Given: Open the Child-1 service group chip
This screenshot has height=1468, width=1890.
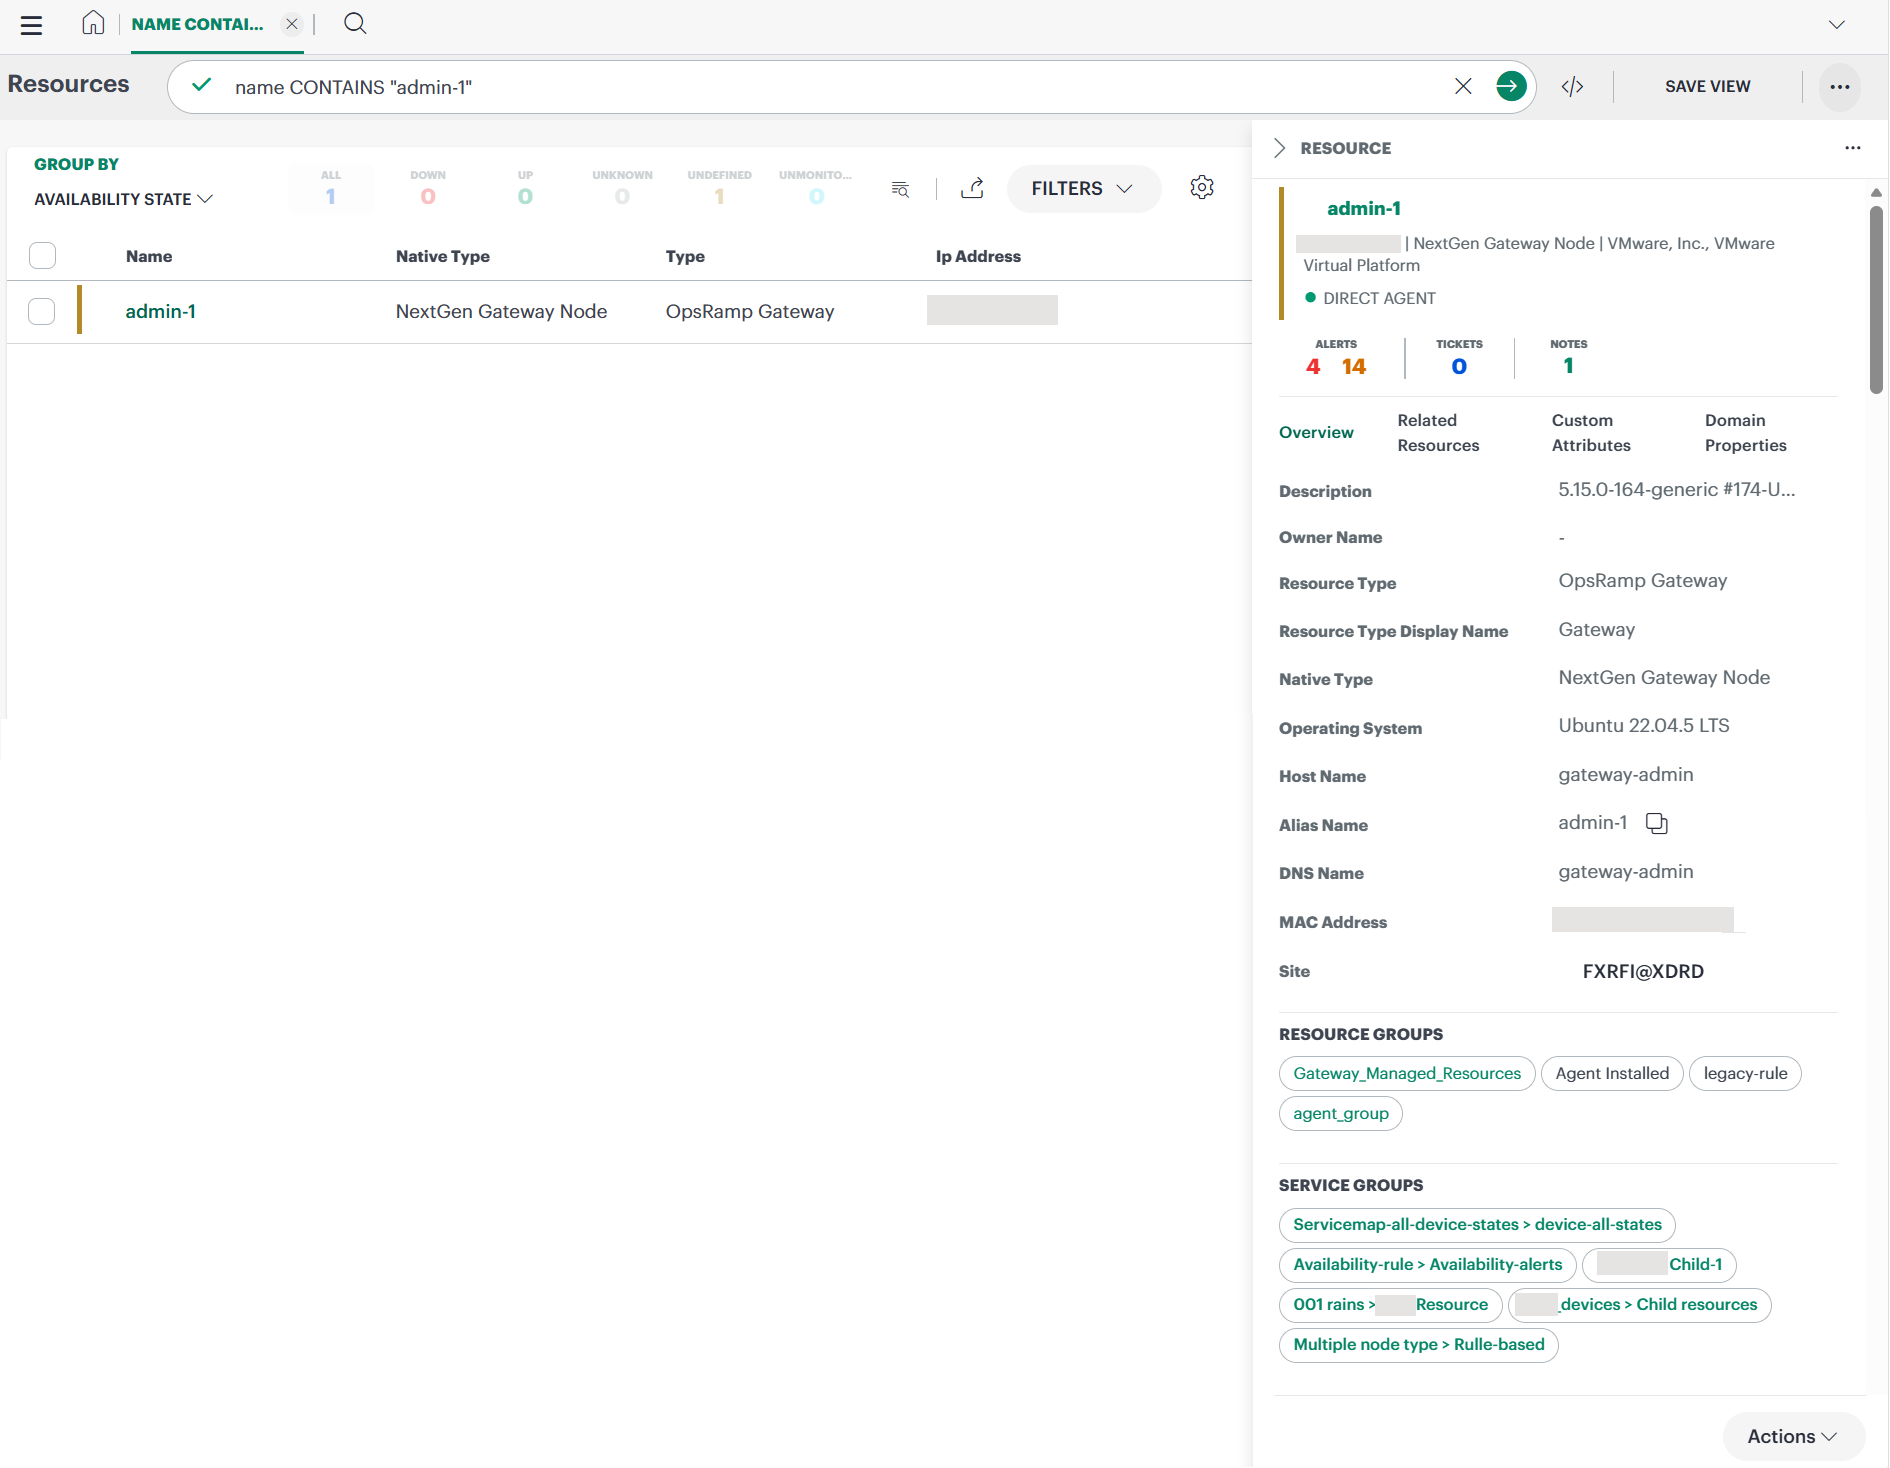Looking at the screenshot, I should [1659, 1264].
